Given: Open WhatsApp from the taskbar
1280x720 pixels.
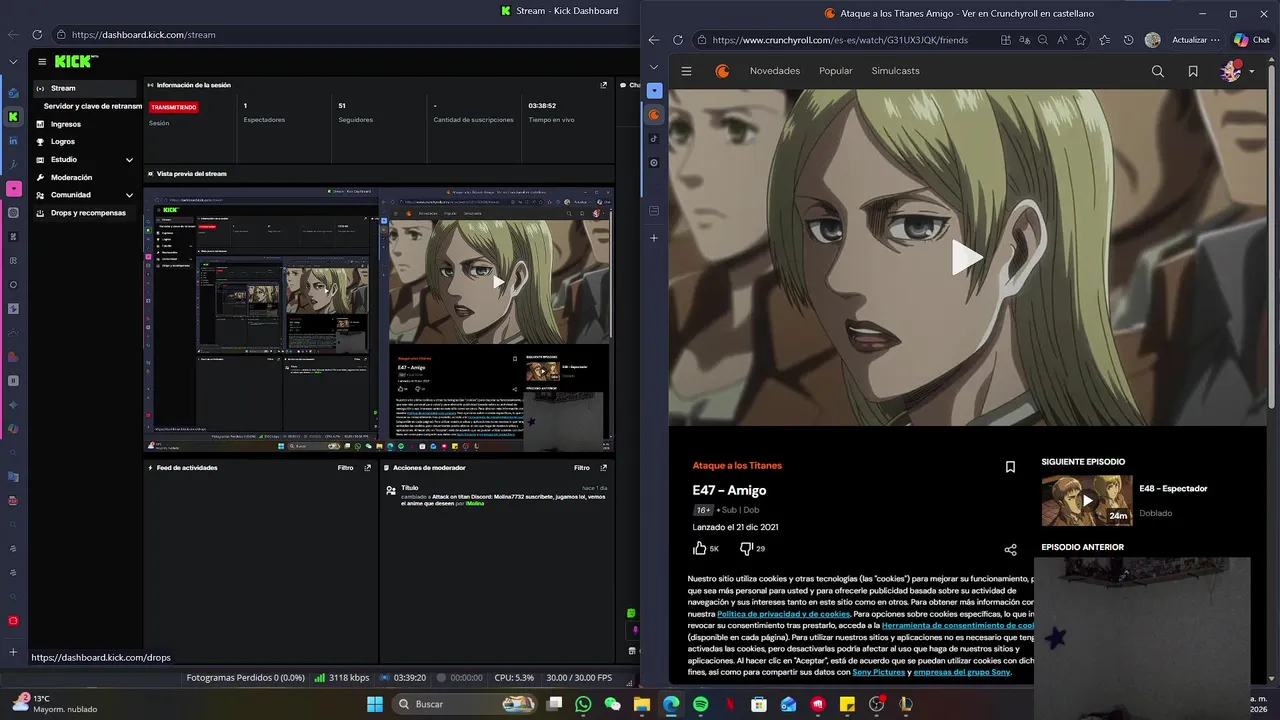Looking at the screenshot, I should [583, 704].
